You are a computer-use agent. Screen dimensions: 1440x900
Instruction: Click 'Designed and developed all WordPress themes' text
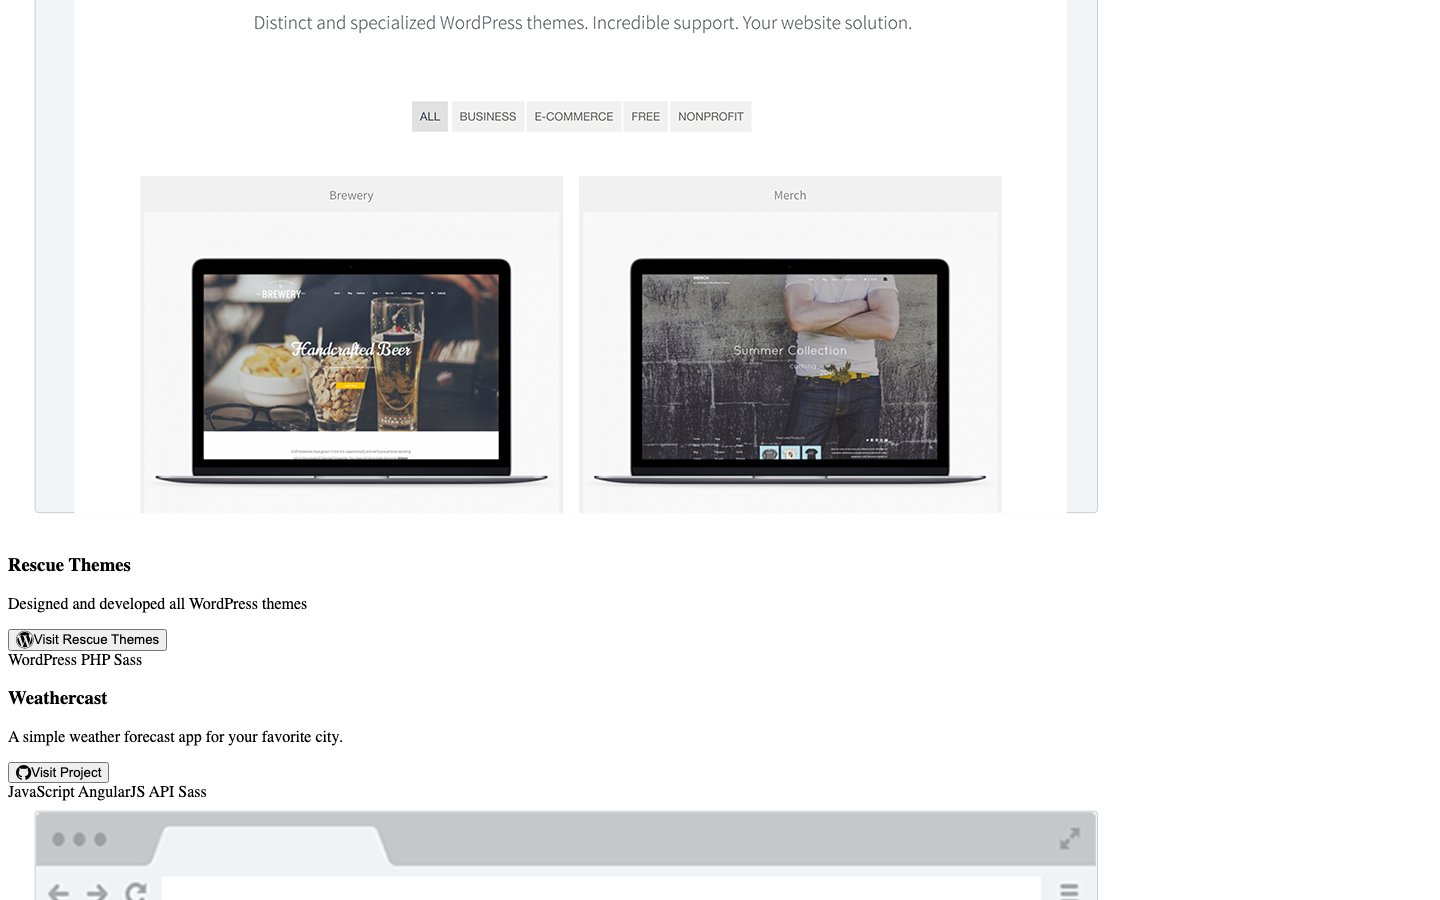click(x=157, y=604)
